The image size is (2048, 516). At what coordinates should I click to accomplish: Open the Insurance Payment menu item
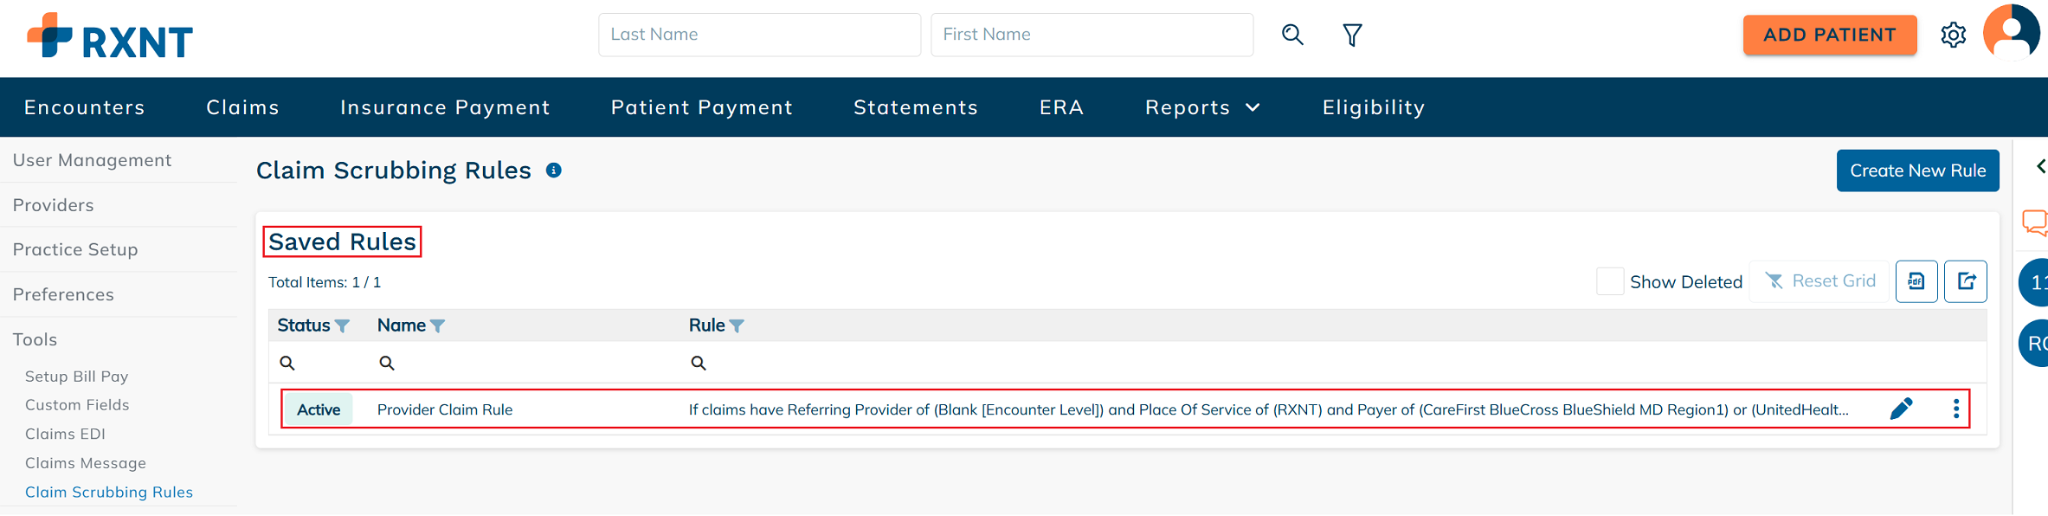[x=445, y=107]
